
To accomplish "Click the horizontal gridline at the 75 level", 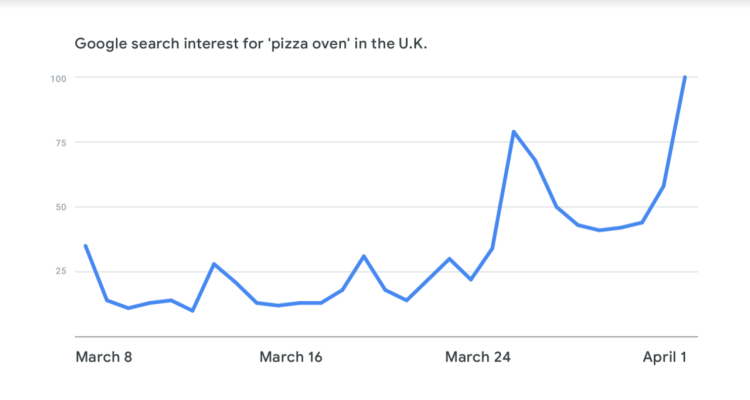I will 300,143.
